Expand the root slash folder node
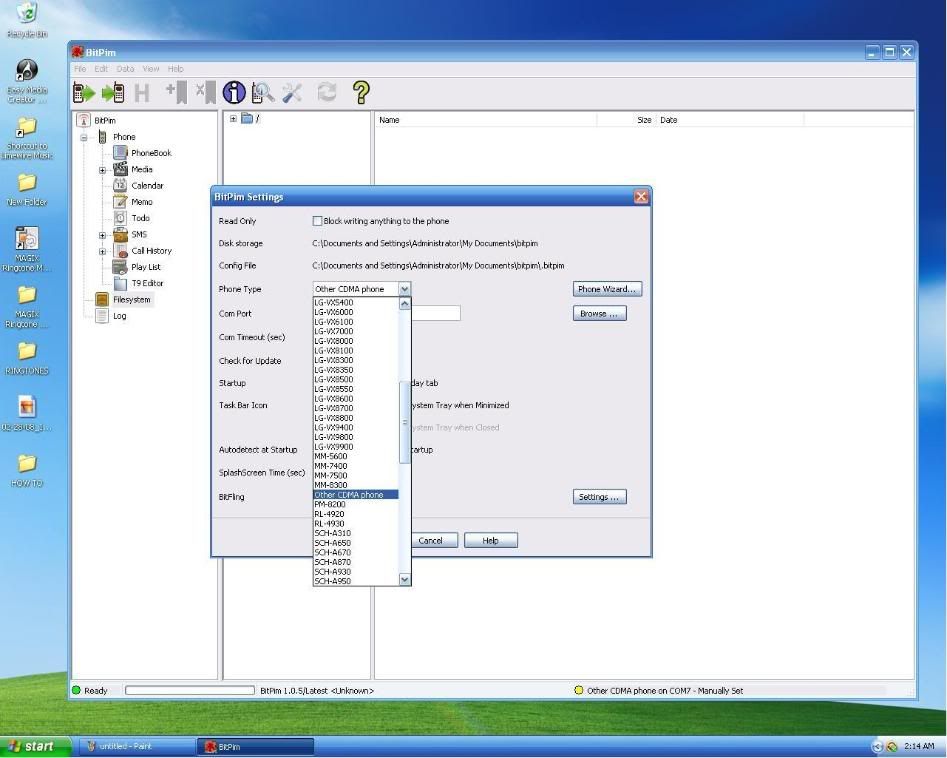Viewport: 947px width, 758px height. pos(233,119)
